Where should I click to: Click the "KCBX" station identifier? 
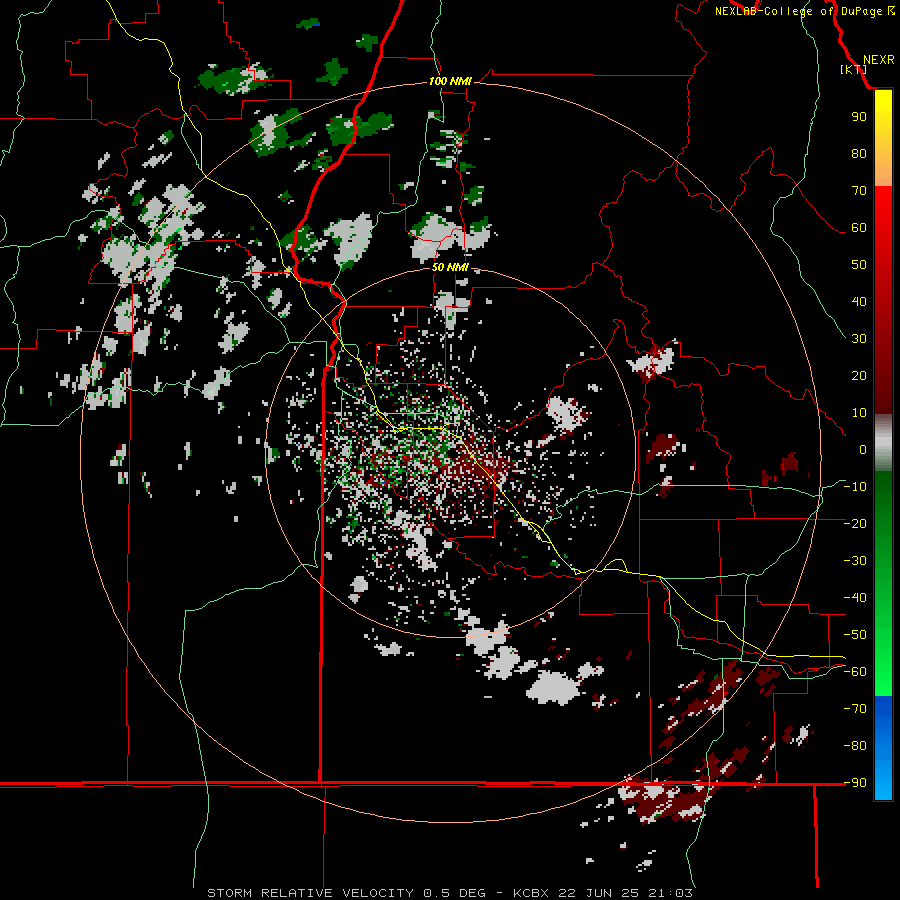click(531, 893)
